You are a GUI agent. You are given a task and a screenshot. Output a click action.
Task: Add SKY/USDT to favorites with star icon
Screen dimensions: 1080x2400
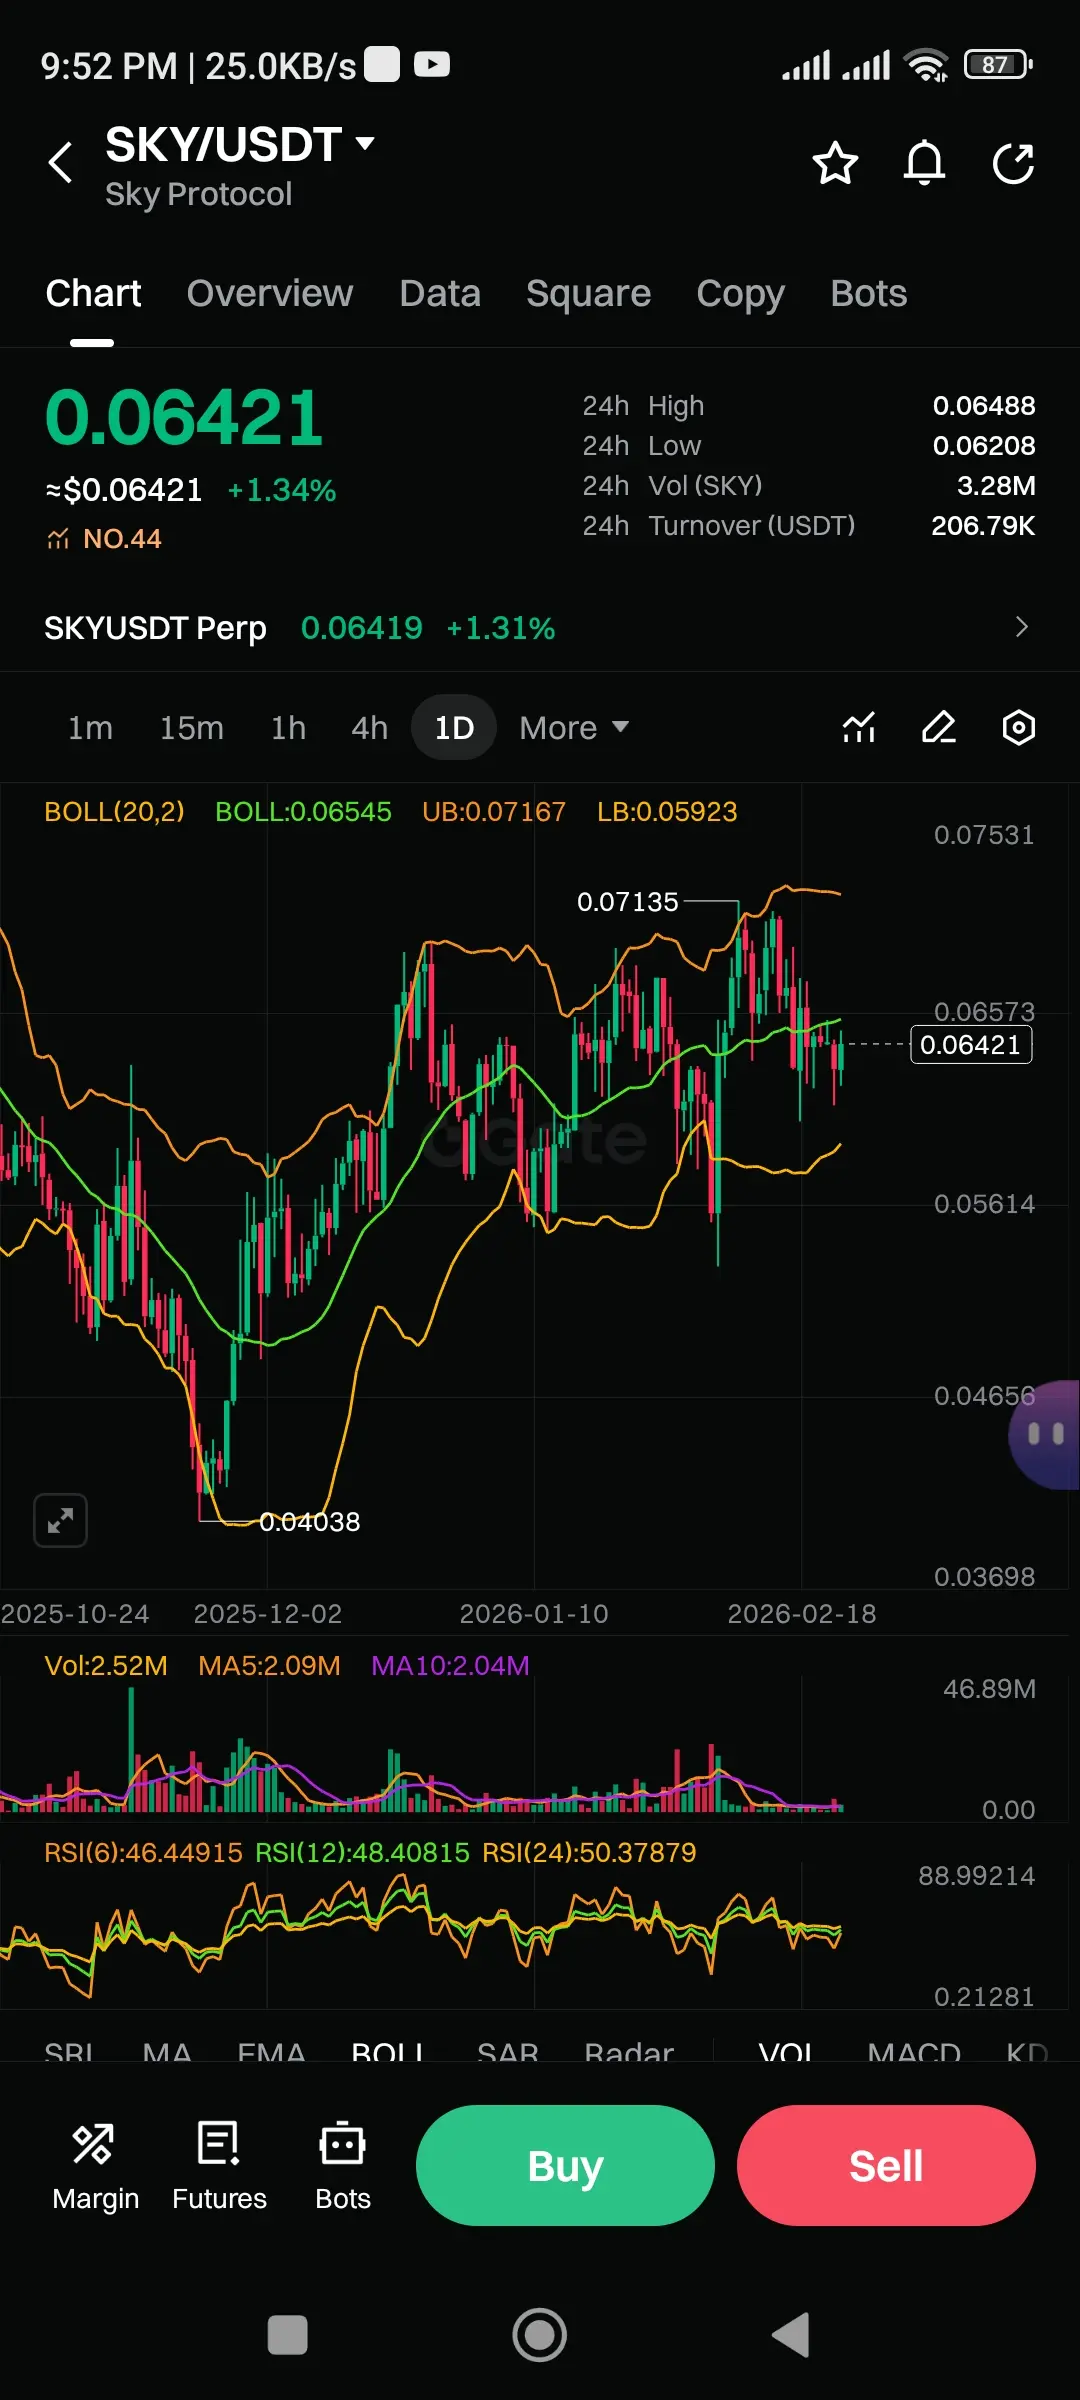835,163
